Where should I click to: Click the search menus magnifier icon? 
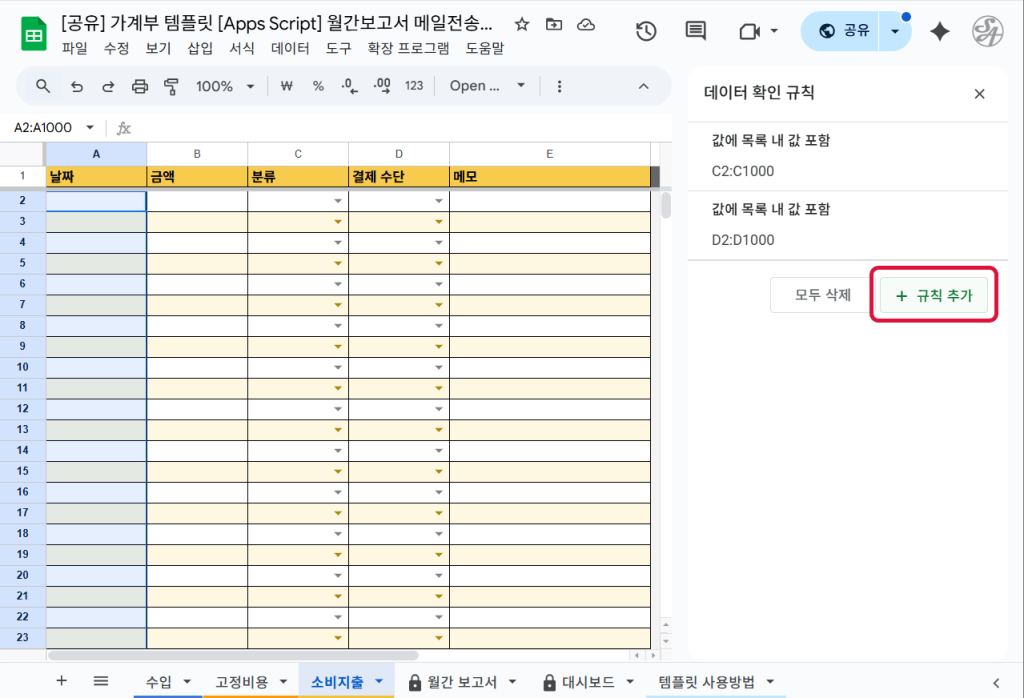pyautogui.click(x=43, y=86)
